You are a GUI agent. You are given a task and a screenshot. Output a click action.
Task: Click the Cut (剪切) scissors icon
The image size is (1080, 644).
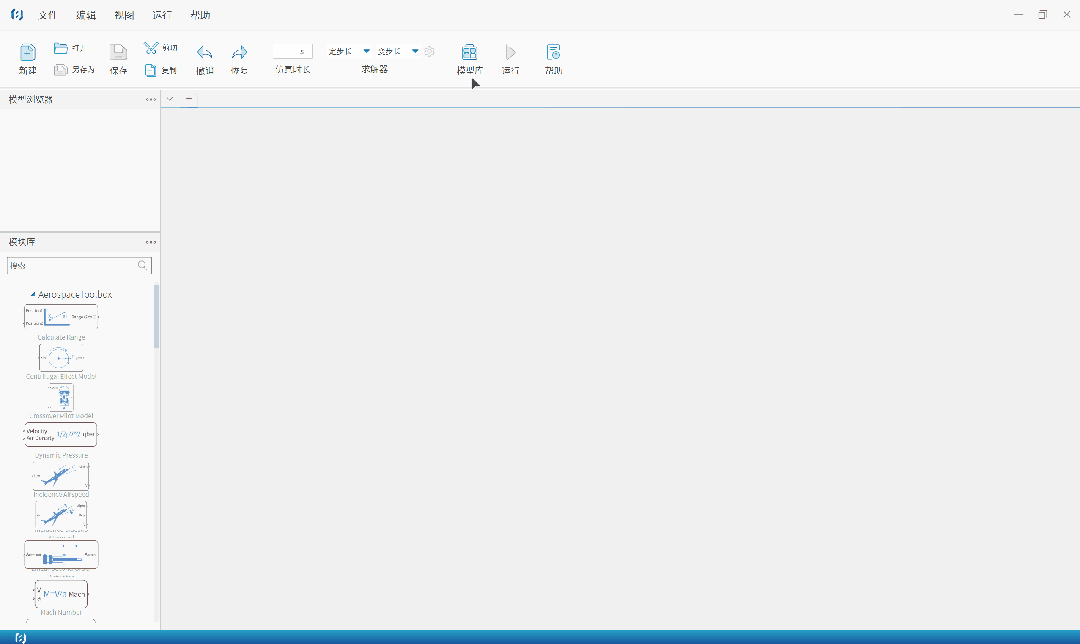click(x=150, y=48)
